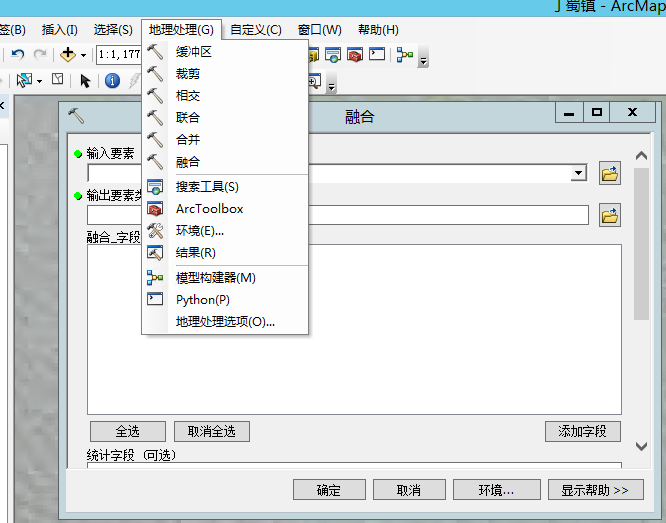Open 环境... button in the dialog
666x523 pixels.
497,490
